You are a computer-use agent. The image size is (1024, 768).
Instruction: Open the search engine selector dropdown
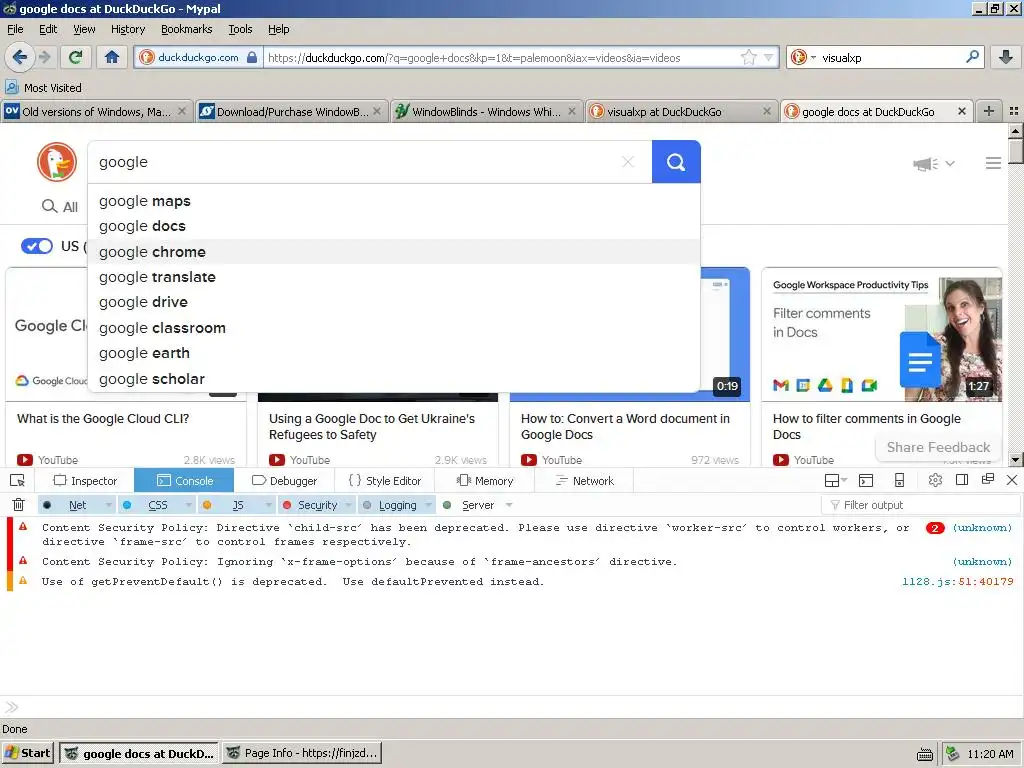pyautogui.click(x=803, y=57)
